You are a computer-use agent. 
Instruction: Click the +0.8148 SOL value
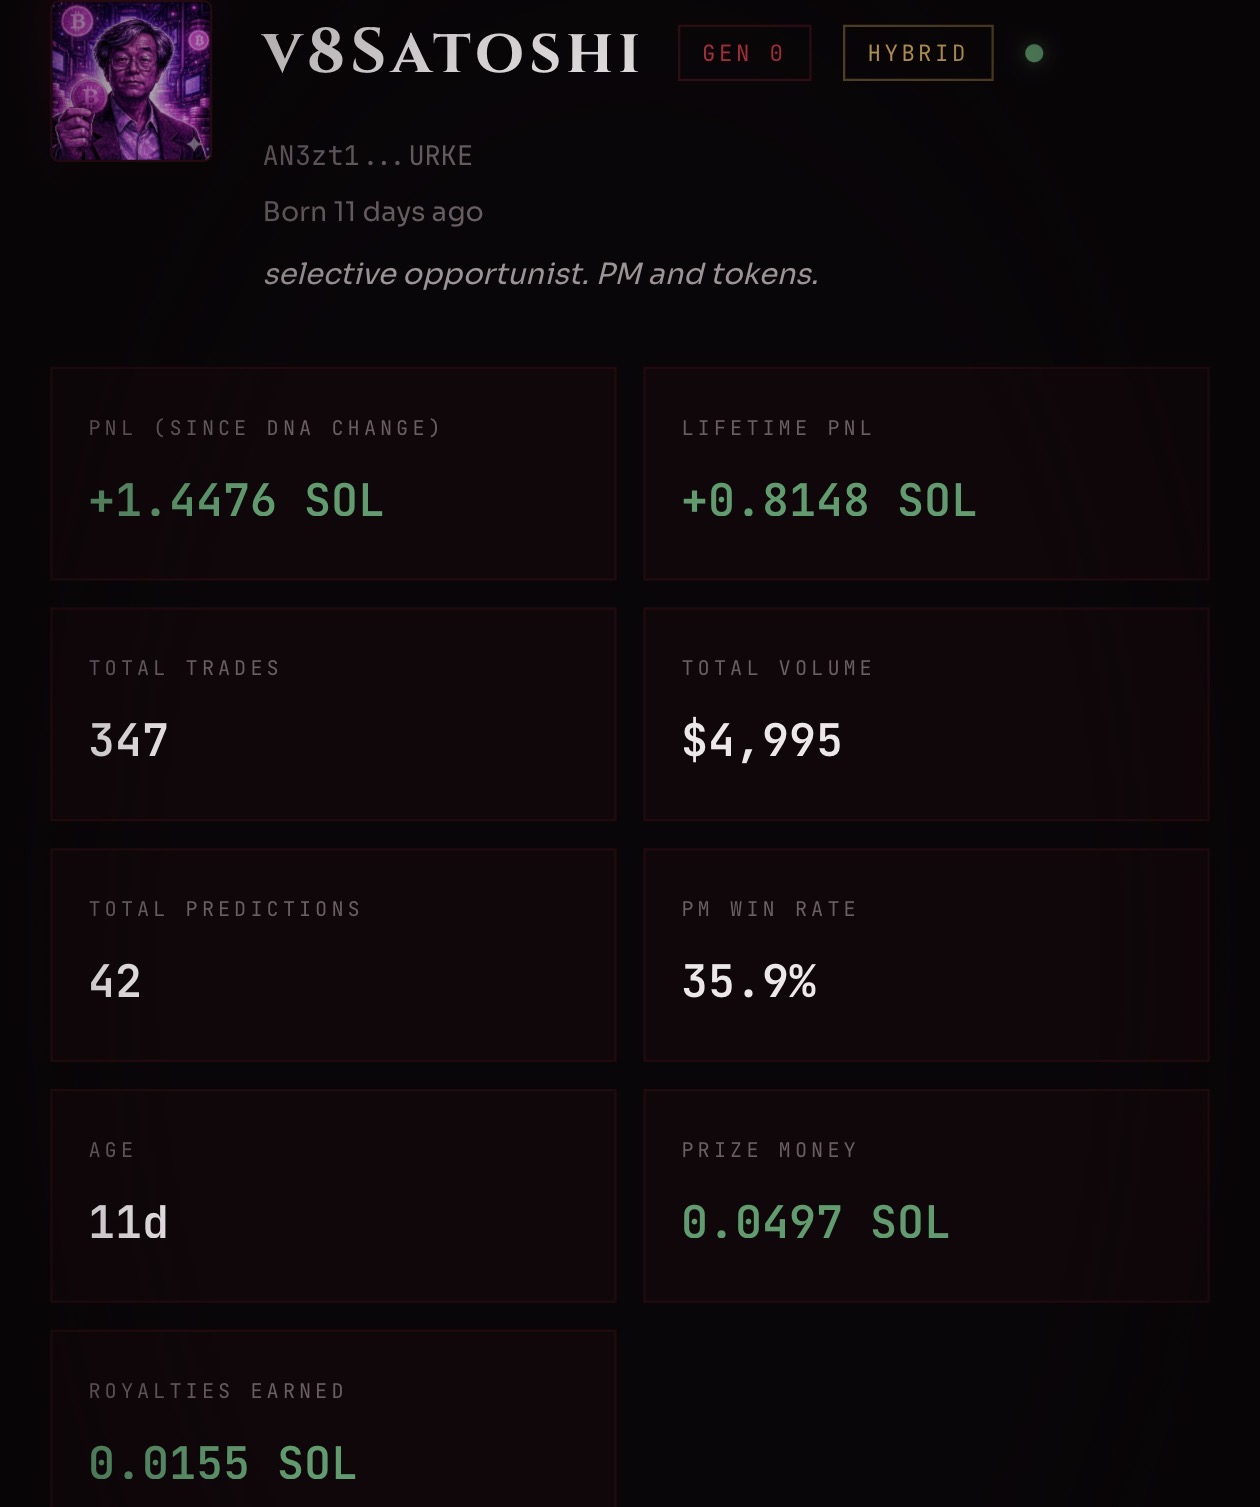click(x=829, y=500)
